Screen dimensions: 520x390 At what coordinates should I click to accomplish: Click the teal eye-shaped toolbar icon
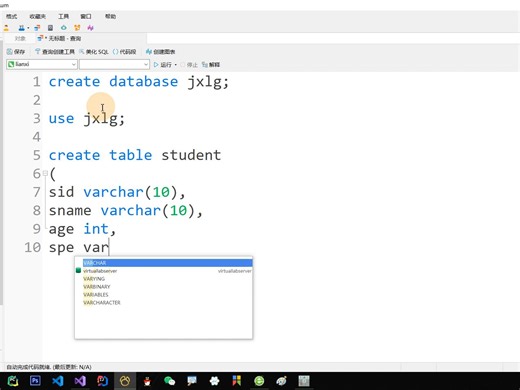pyautogui.click(x=64, y=28)
